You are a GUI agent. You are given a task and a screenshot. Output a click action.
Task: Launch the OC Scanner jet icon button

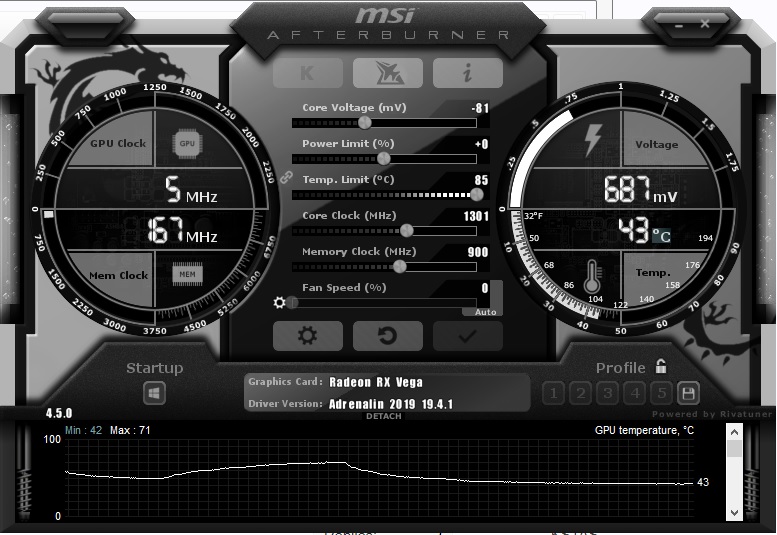coord(388,73)
